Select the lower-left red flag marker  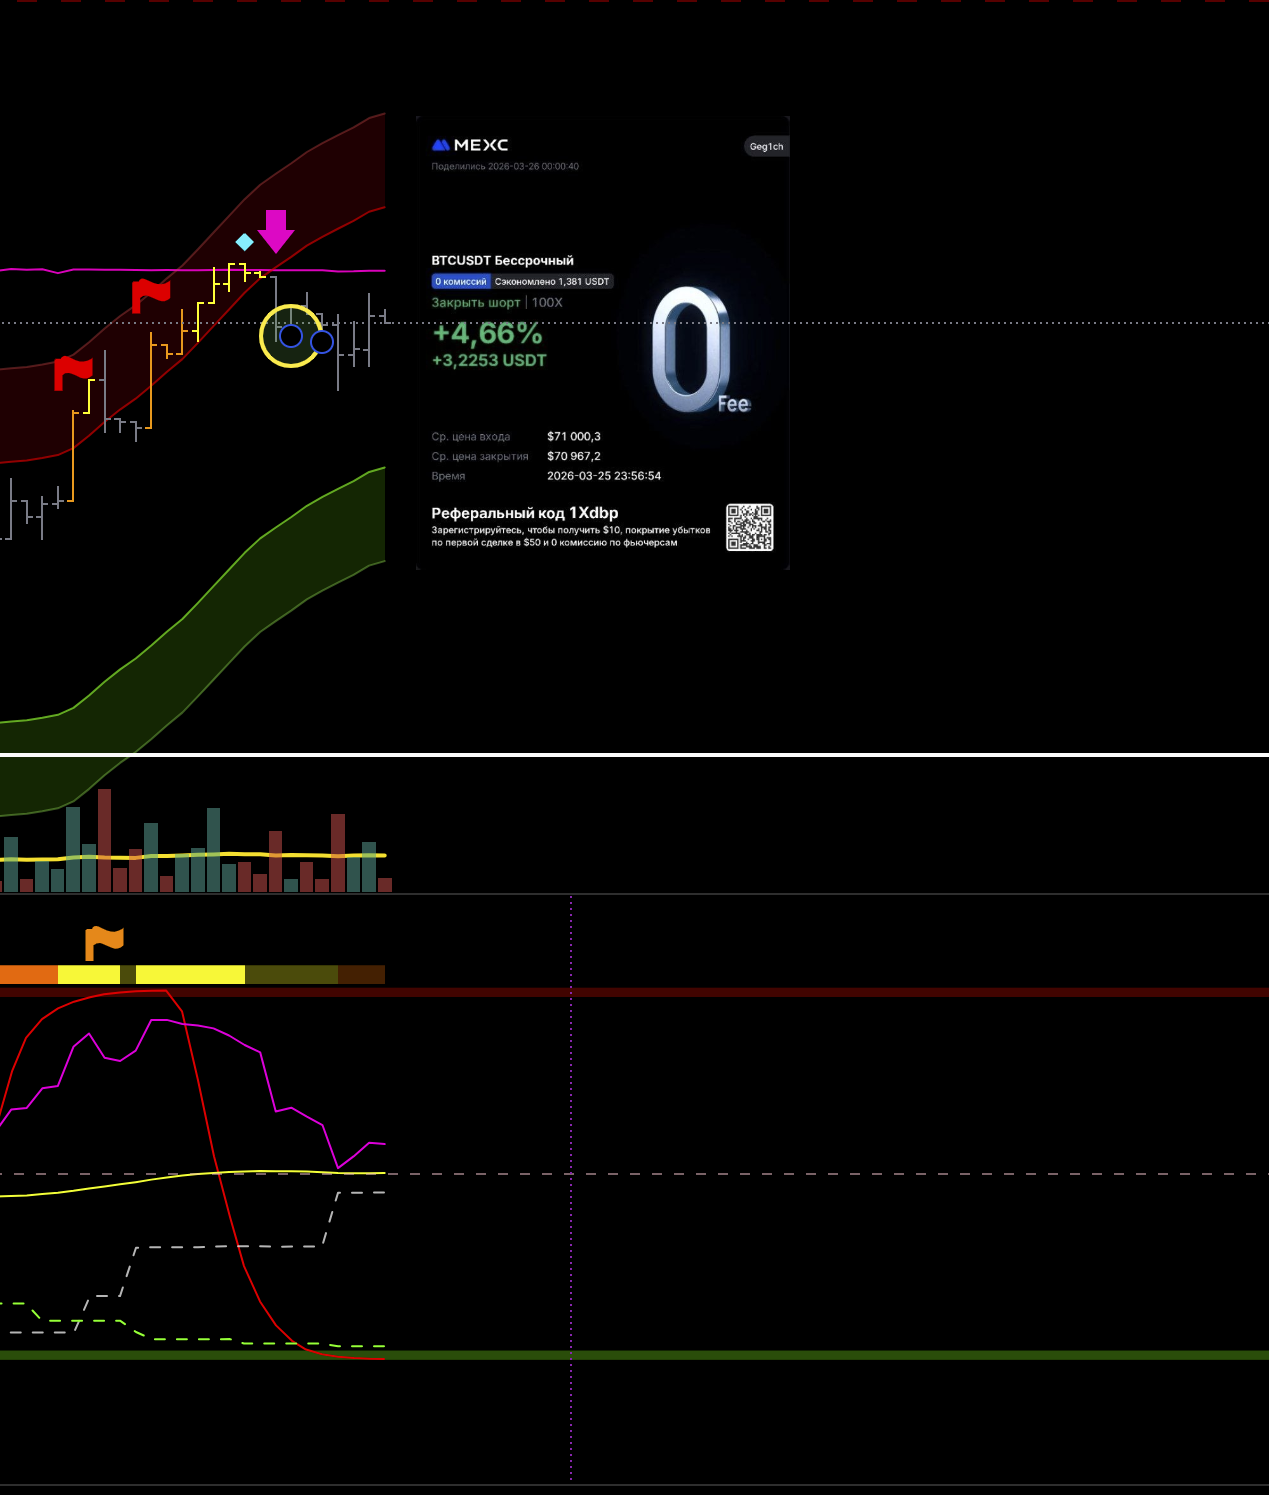(x=72, y=372)
